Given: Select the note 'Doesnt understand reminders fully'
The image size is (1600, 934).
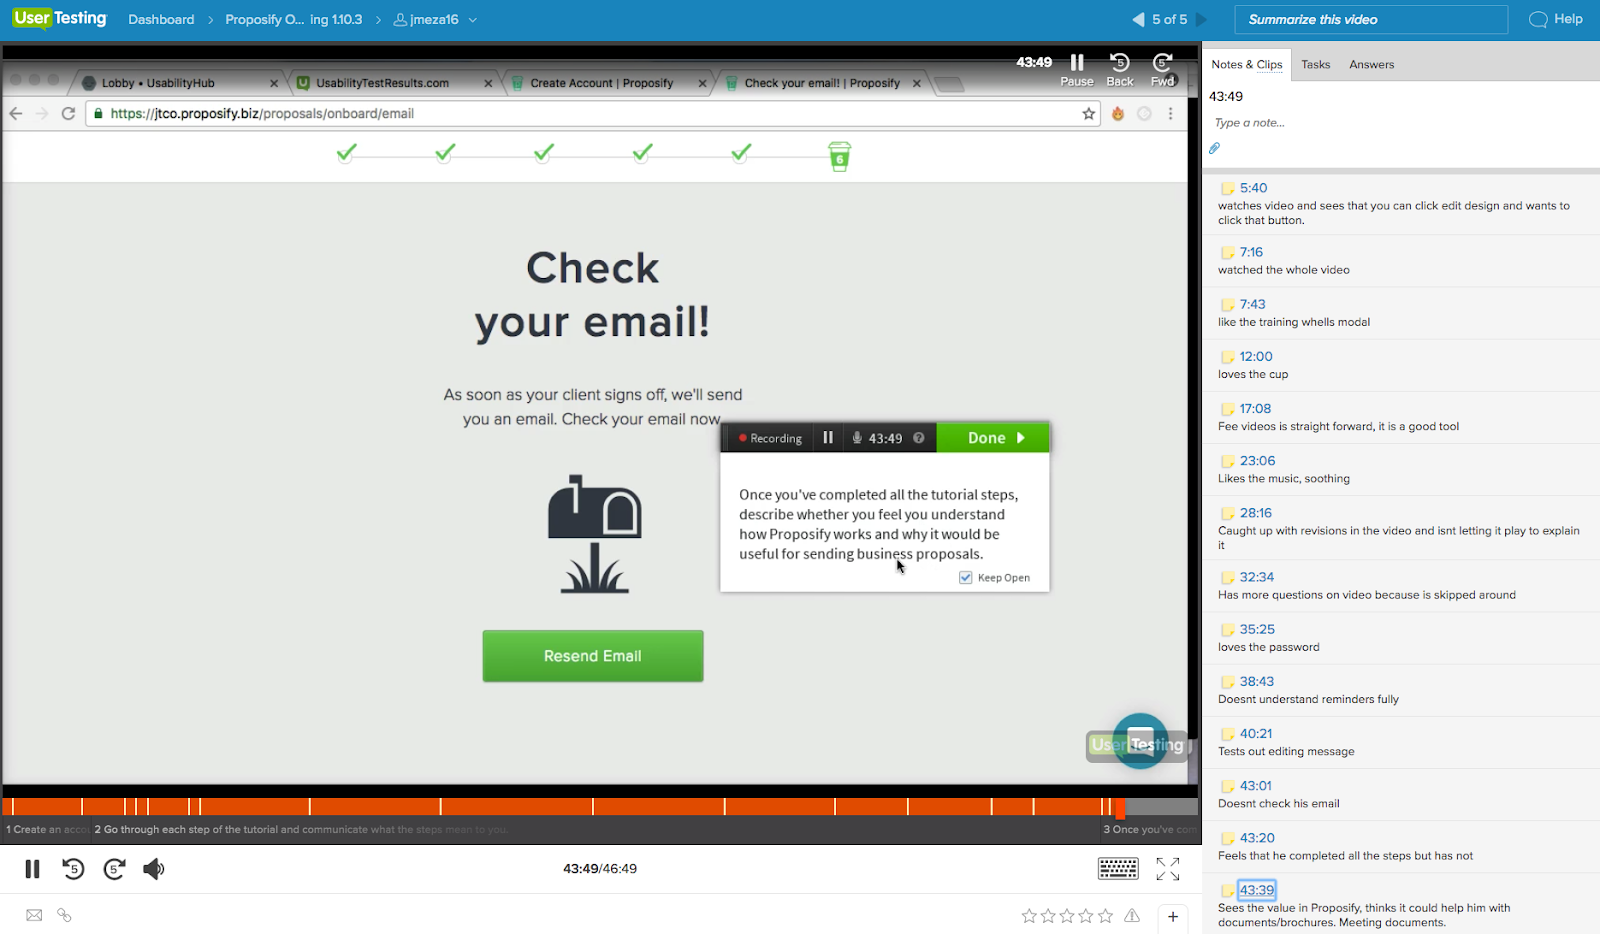Looking at the screenshot, I should pyautogui.click(x=1308, y=700).
